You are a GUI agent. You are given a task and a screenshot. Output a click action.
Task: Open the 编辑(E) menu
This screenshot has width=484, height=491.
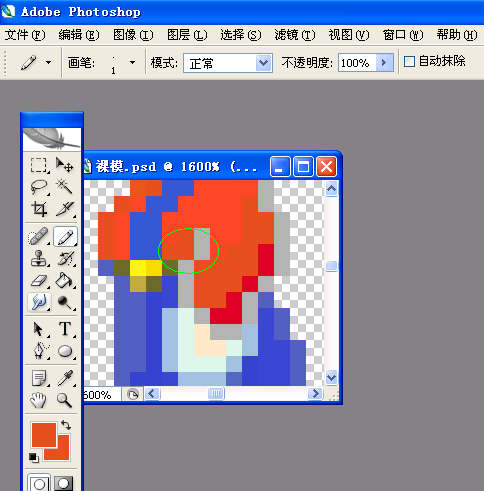[x=79, y=35]
